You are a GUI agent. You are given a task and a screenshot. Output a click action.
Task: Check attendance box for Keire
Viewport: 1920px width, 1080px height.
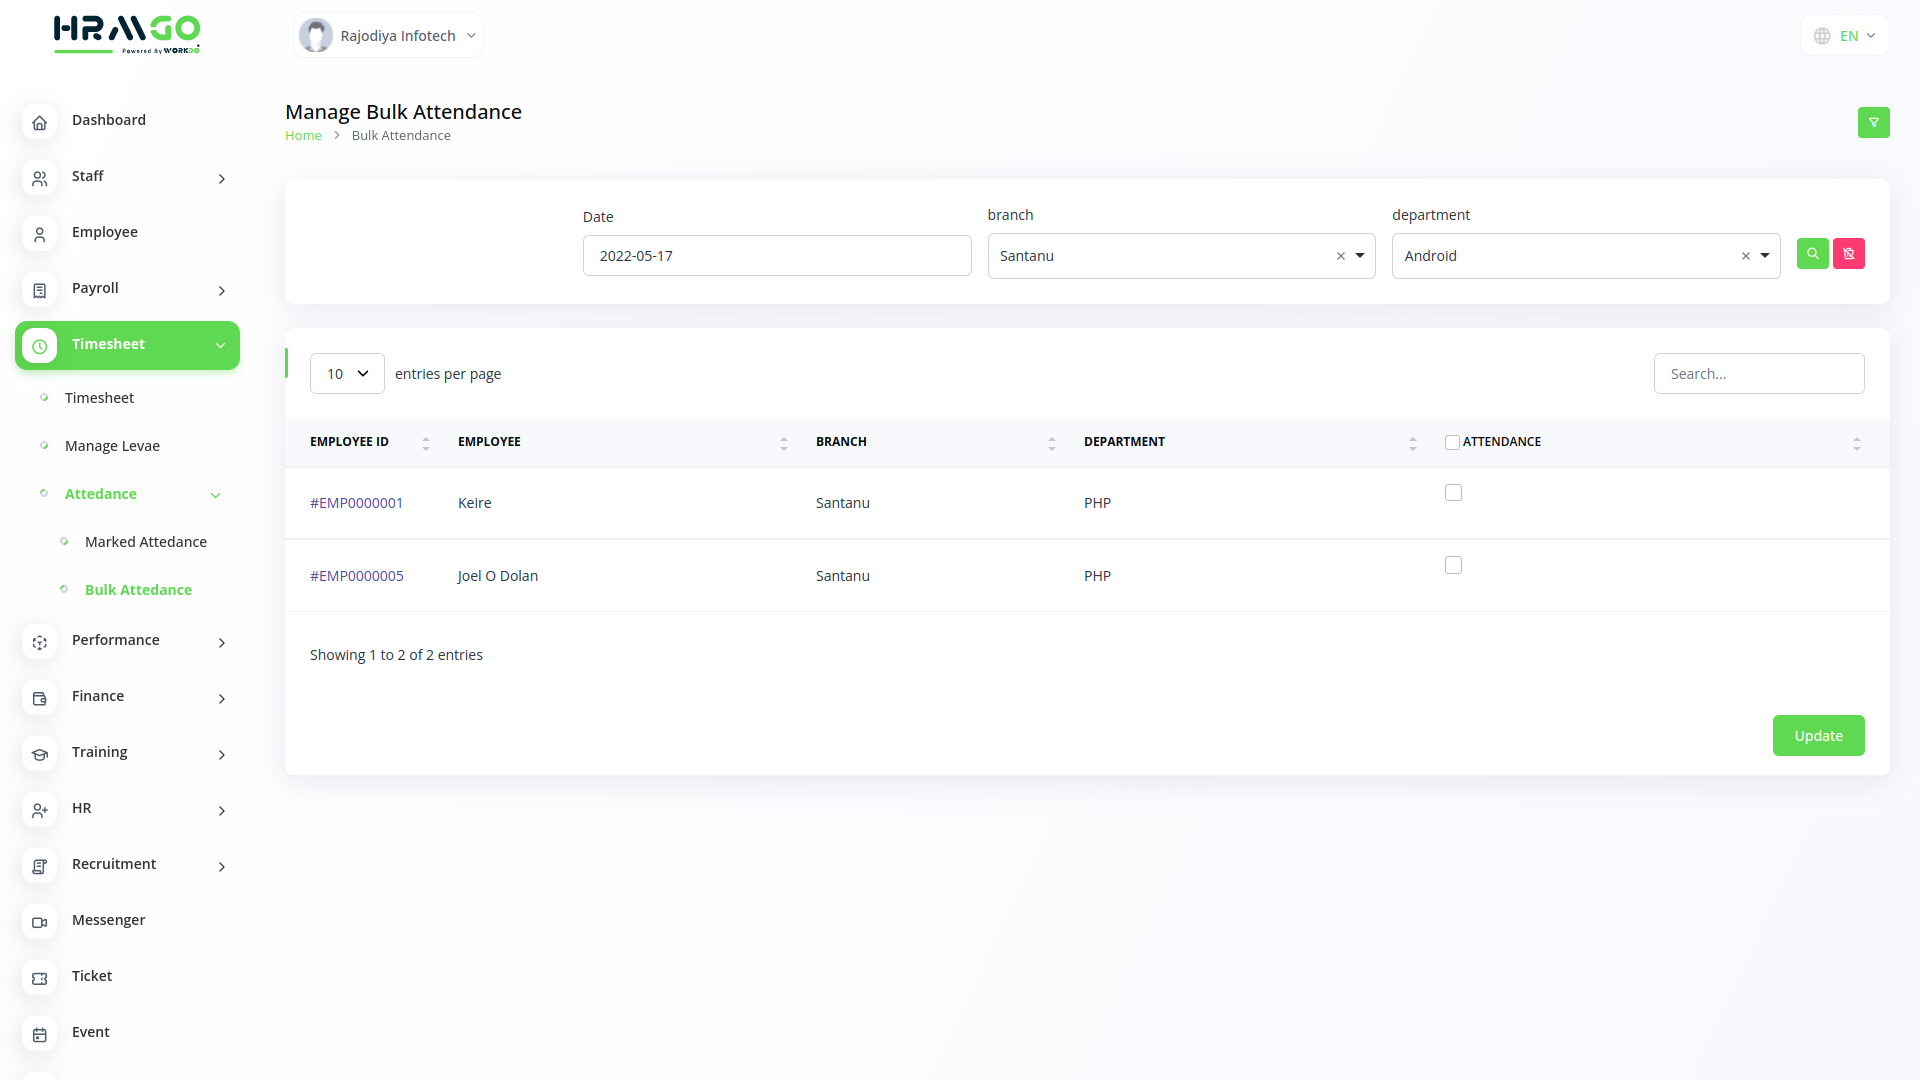pyautogui.click(x=1453, y=493)
